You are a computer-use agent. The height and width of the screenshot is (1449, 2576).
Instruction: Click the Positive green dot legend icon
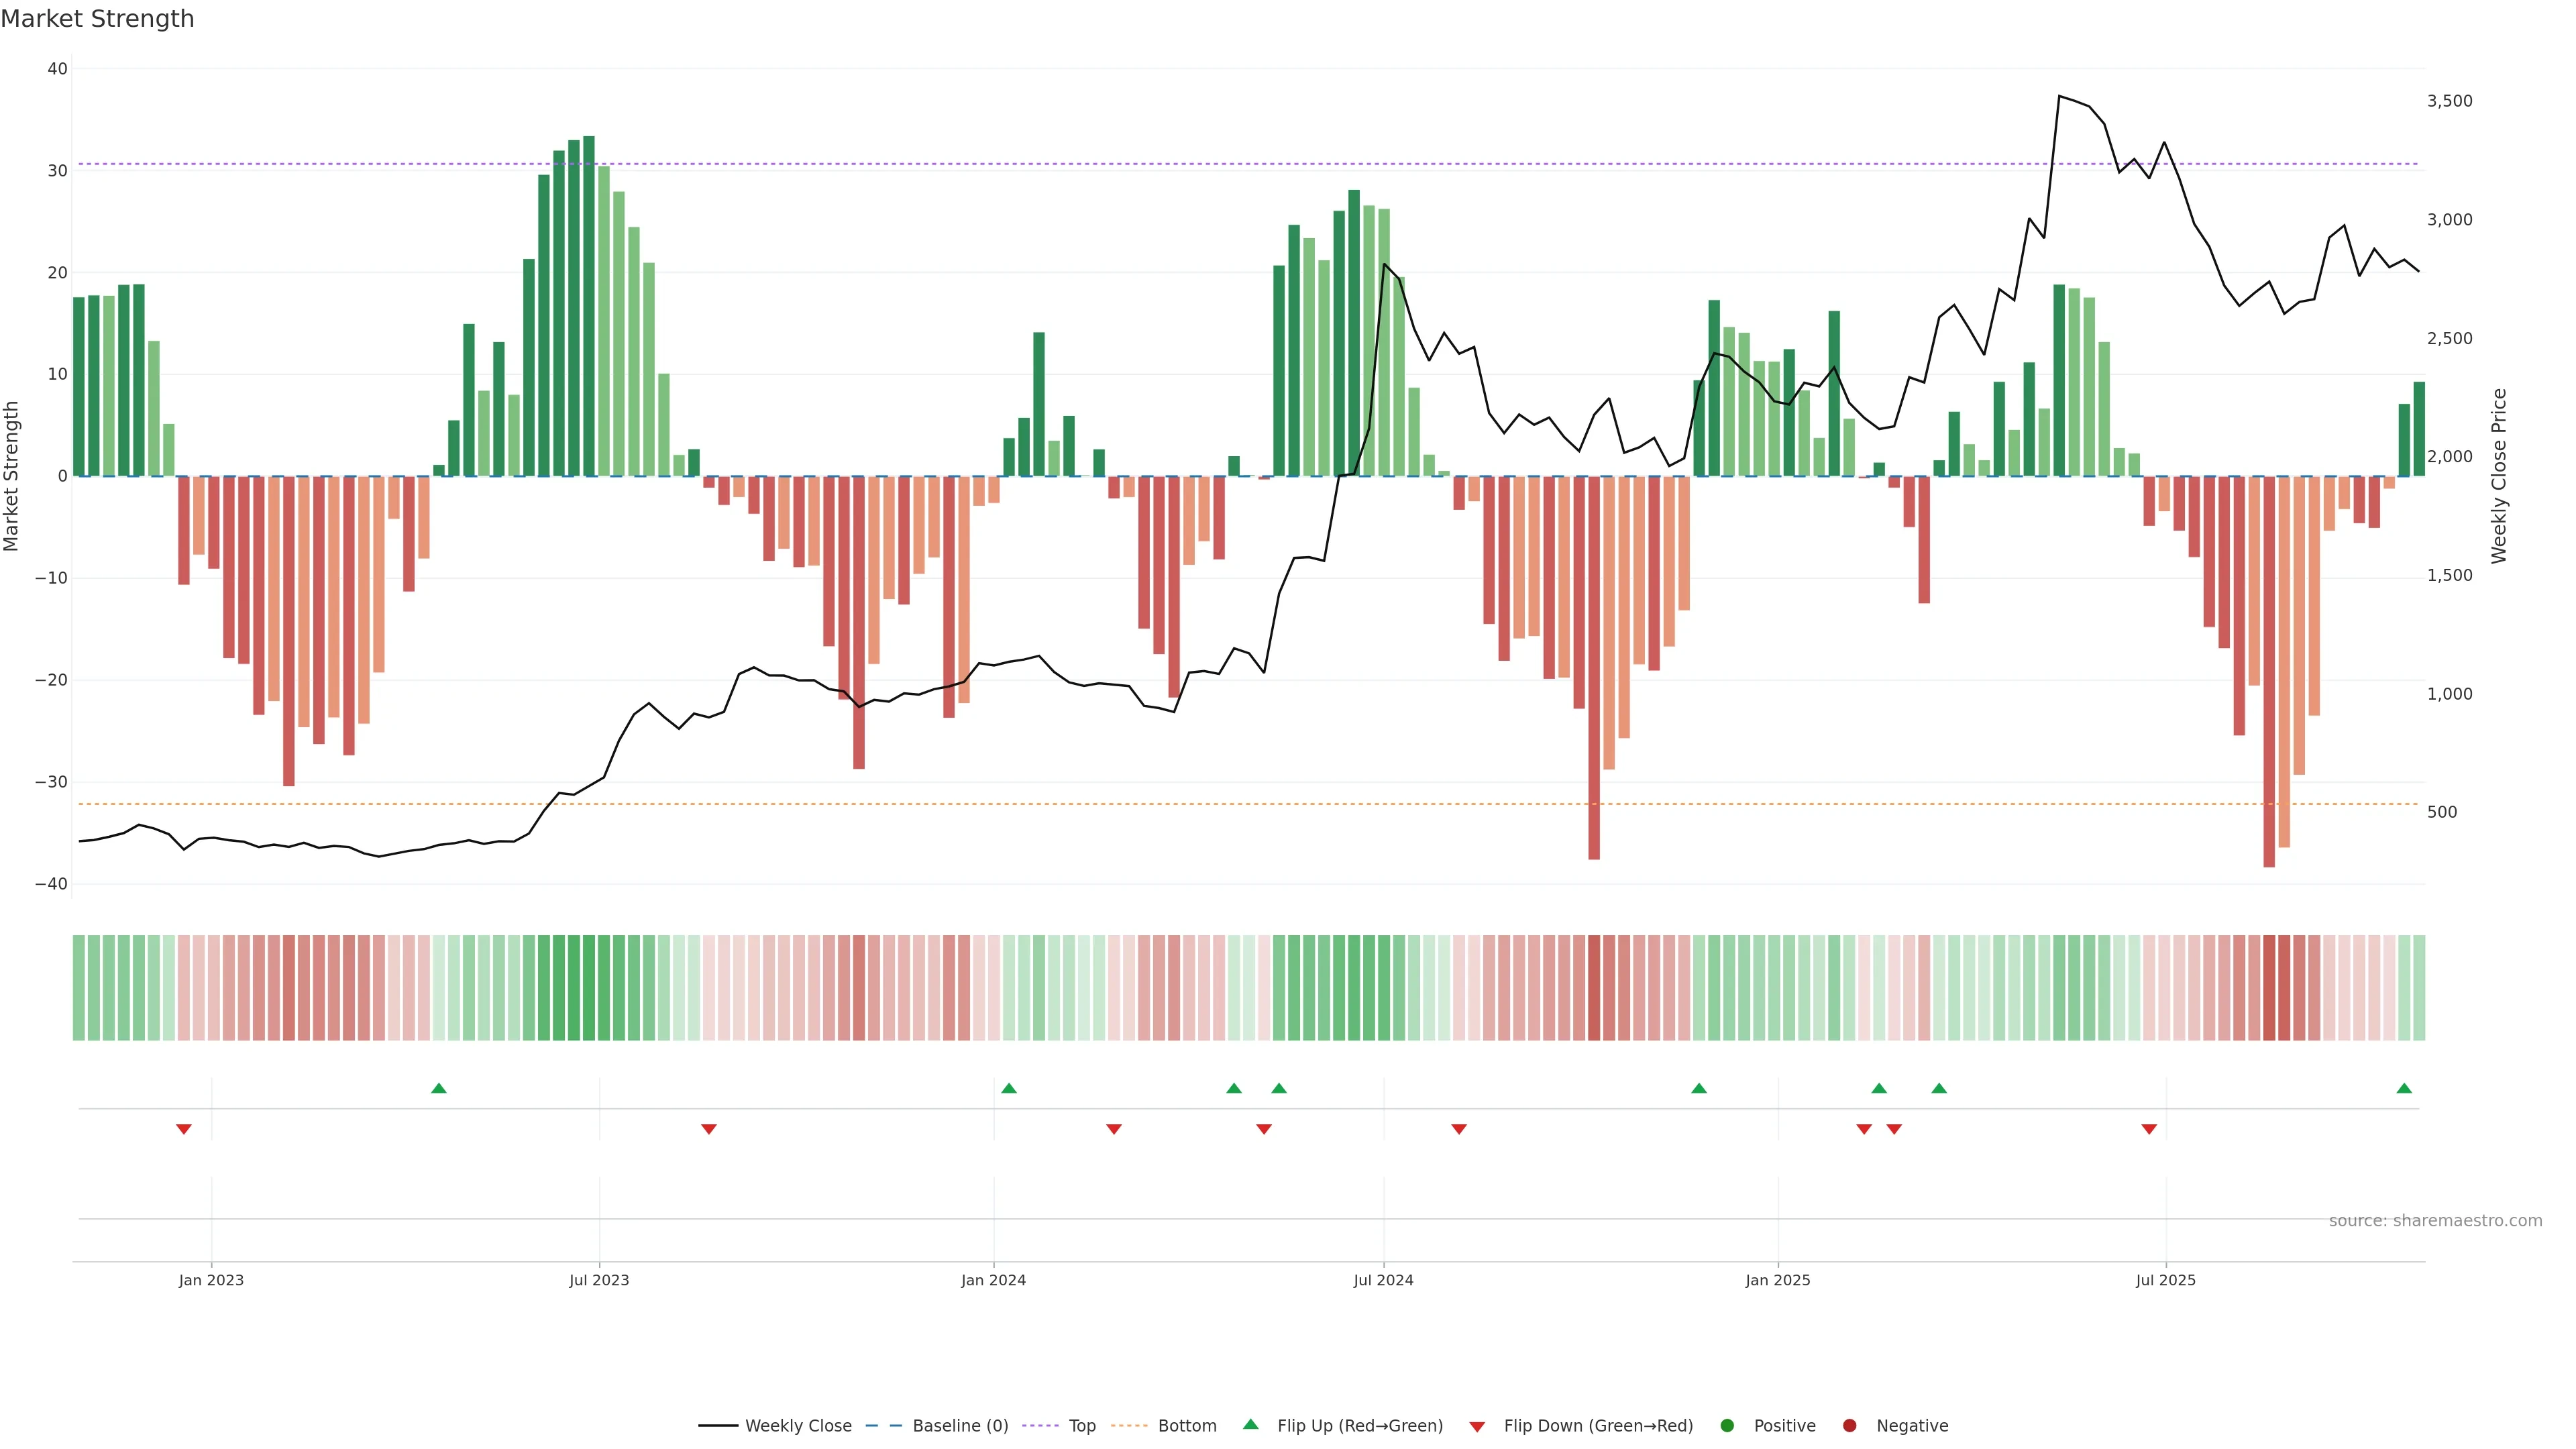[1727, 1426]
